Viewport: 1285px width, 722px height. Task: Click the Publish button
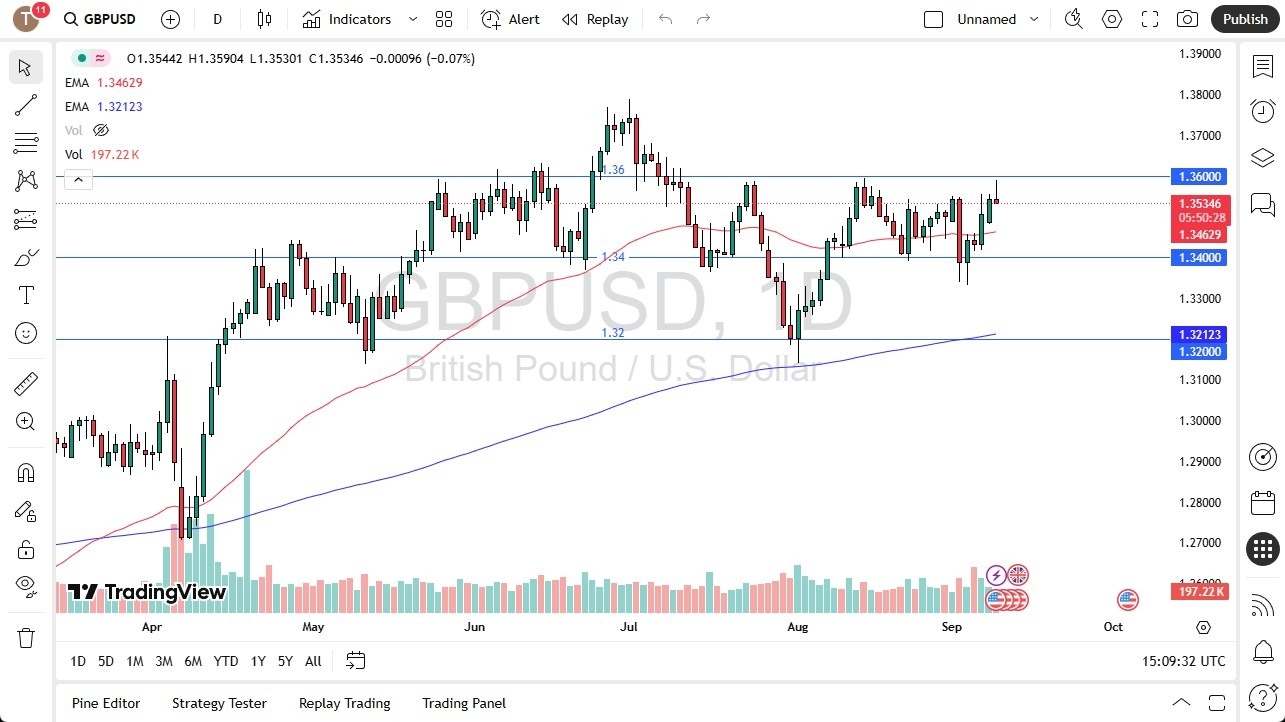click(x=1244, y=19)
